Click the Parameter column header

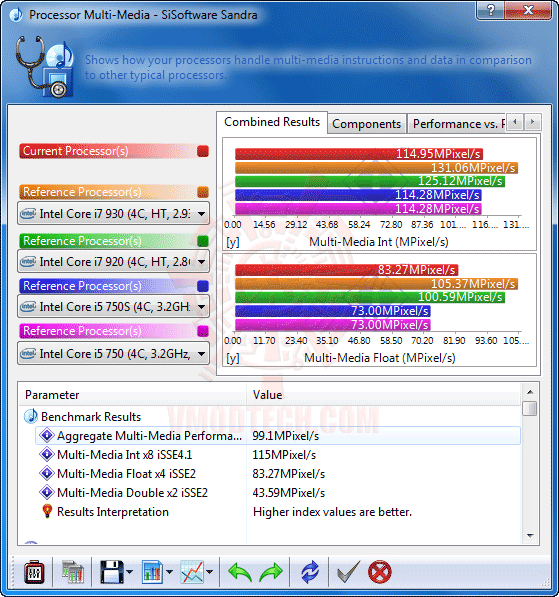[x=133, y=395]
